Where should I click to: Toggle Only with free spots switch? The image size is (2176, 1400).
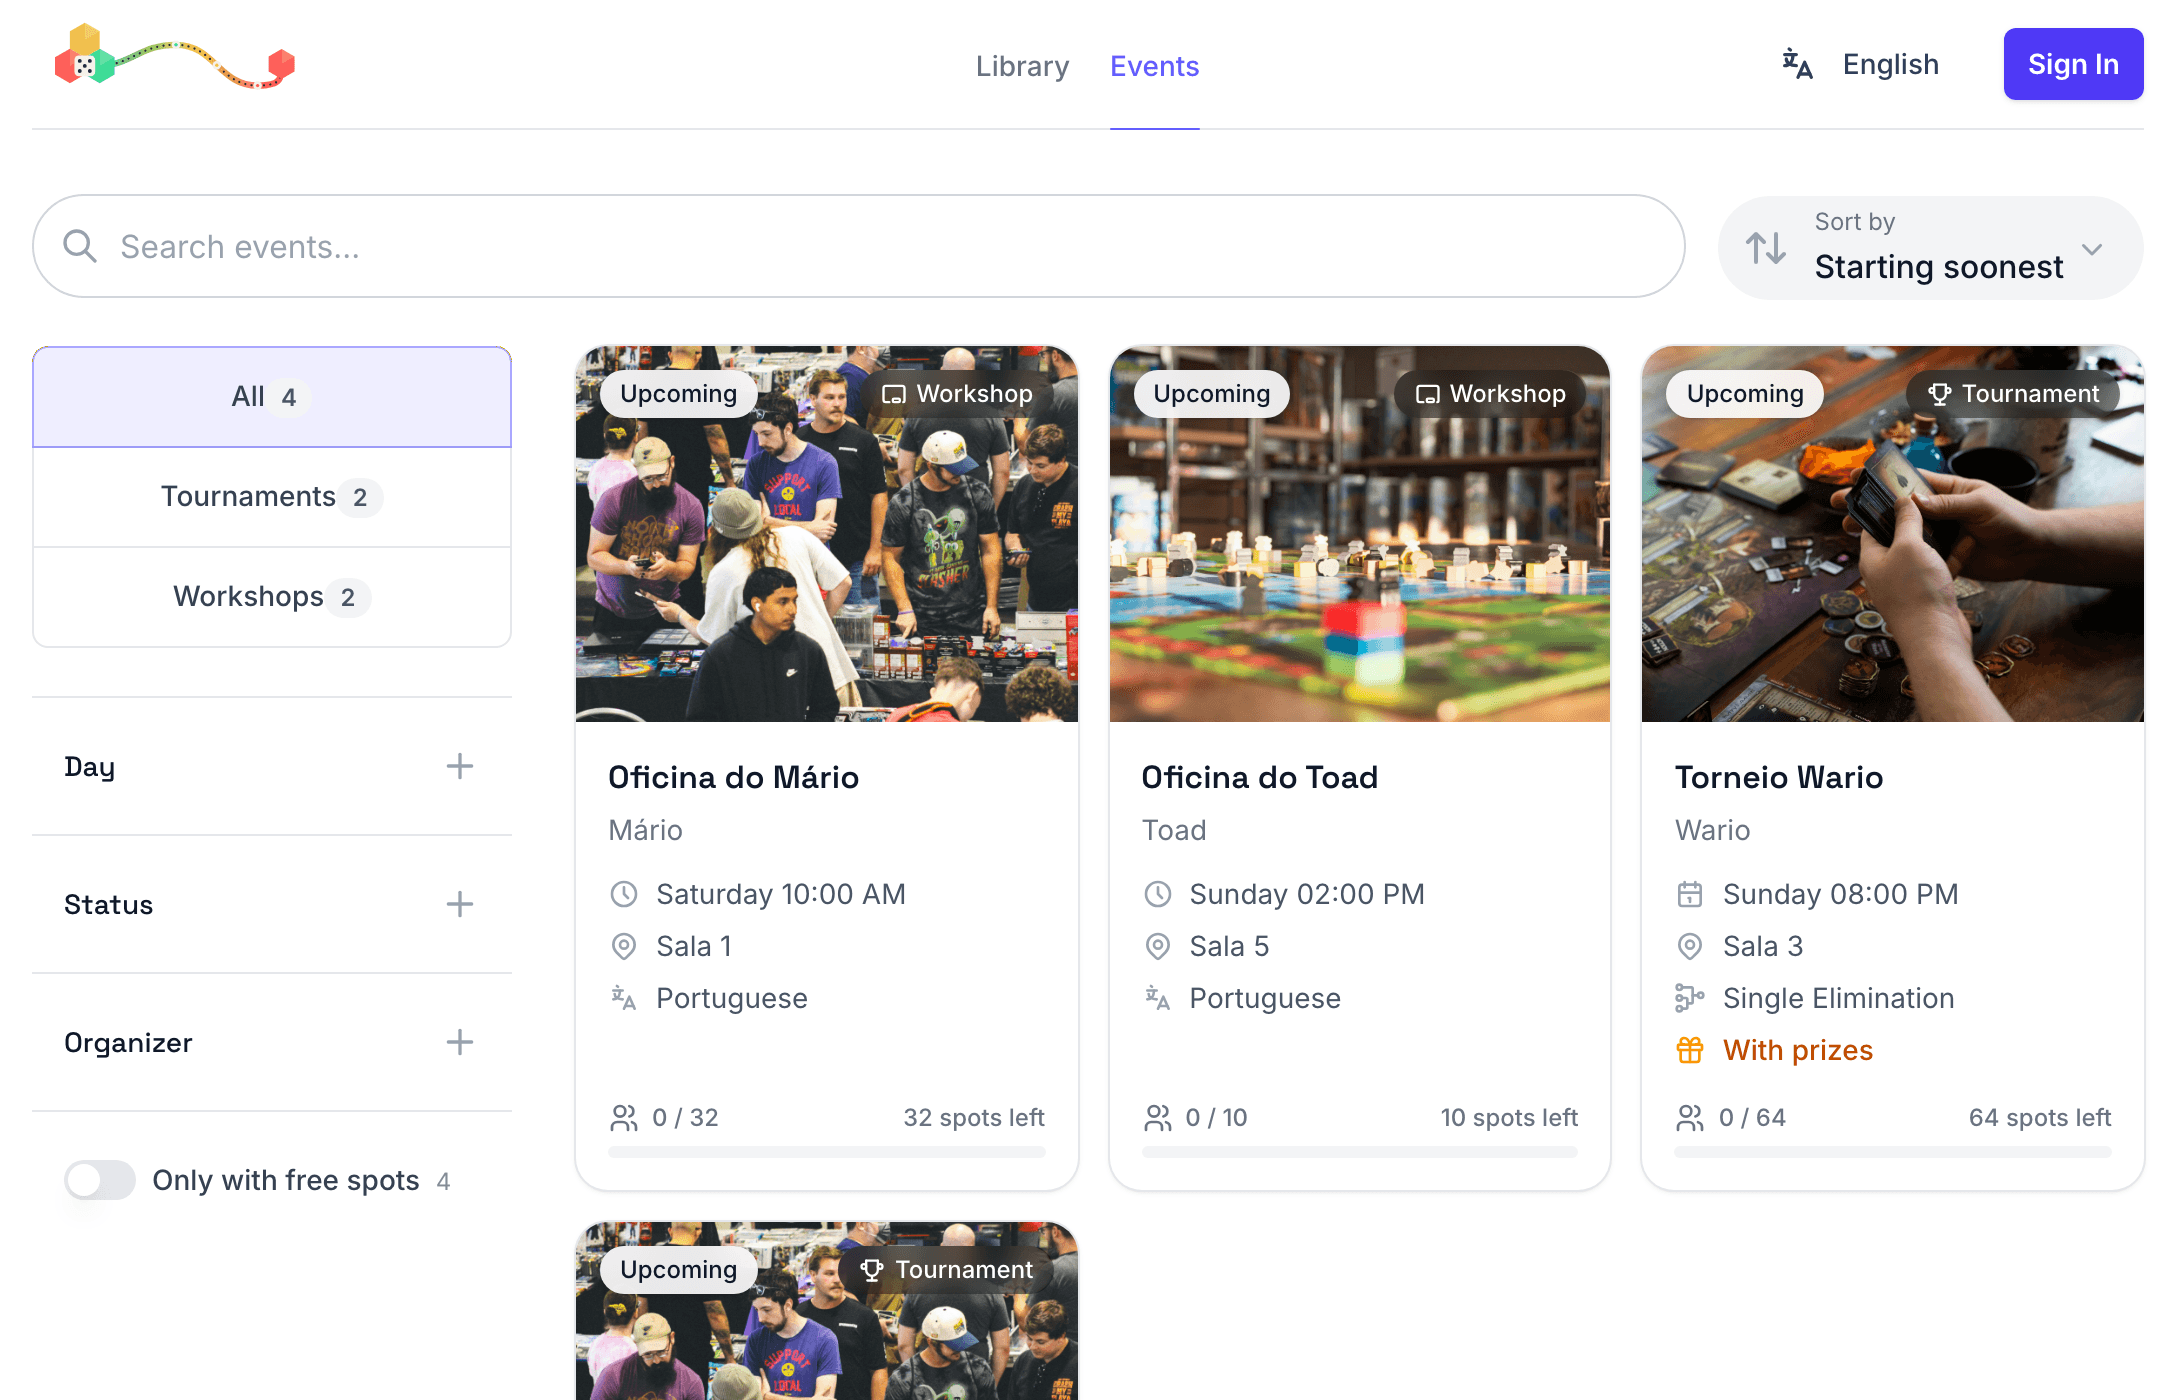100,1180
